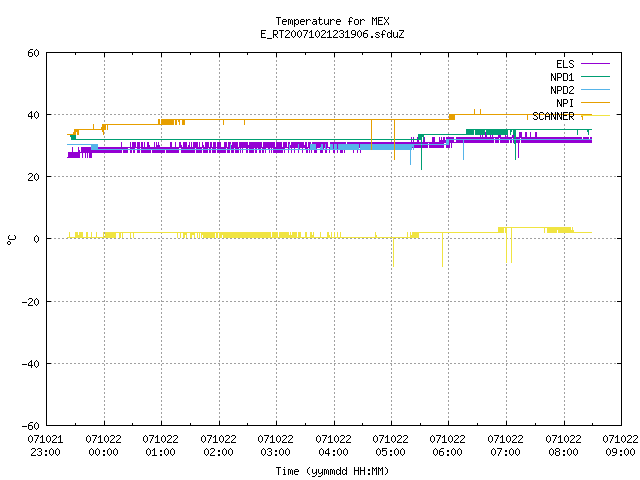Click the y-axis label 60
640x480 pixels.
click(33, 53)
